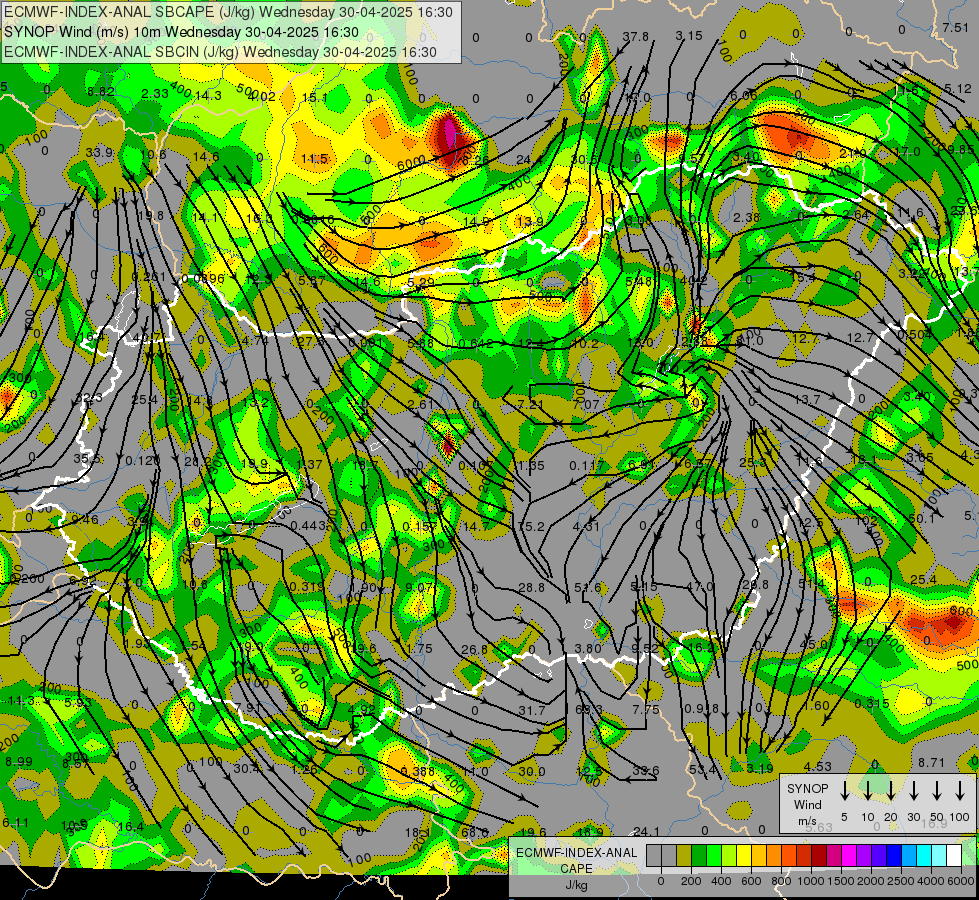This screenshot has width=979, height=900.
Task: Click the station value '39.6'
Action: [645, 771]
